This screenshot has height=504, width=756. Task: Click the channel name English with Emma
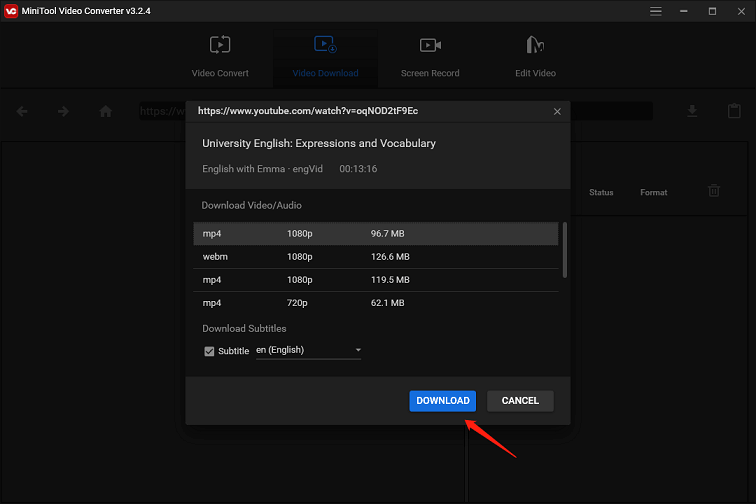[262, 169]
